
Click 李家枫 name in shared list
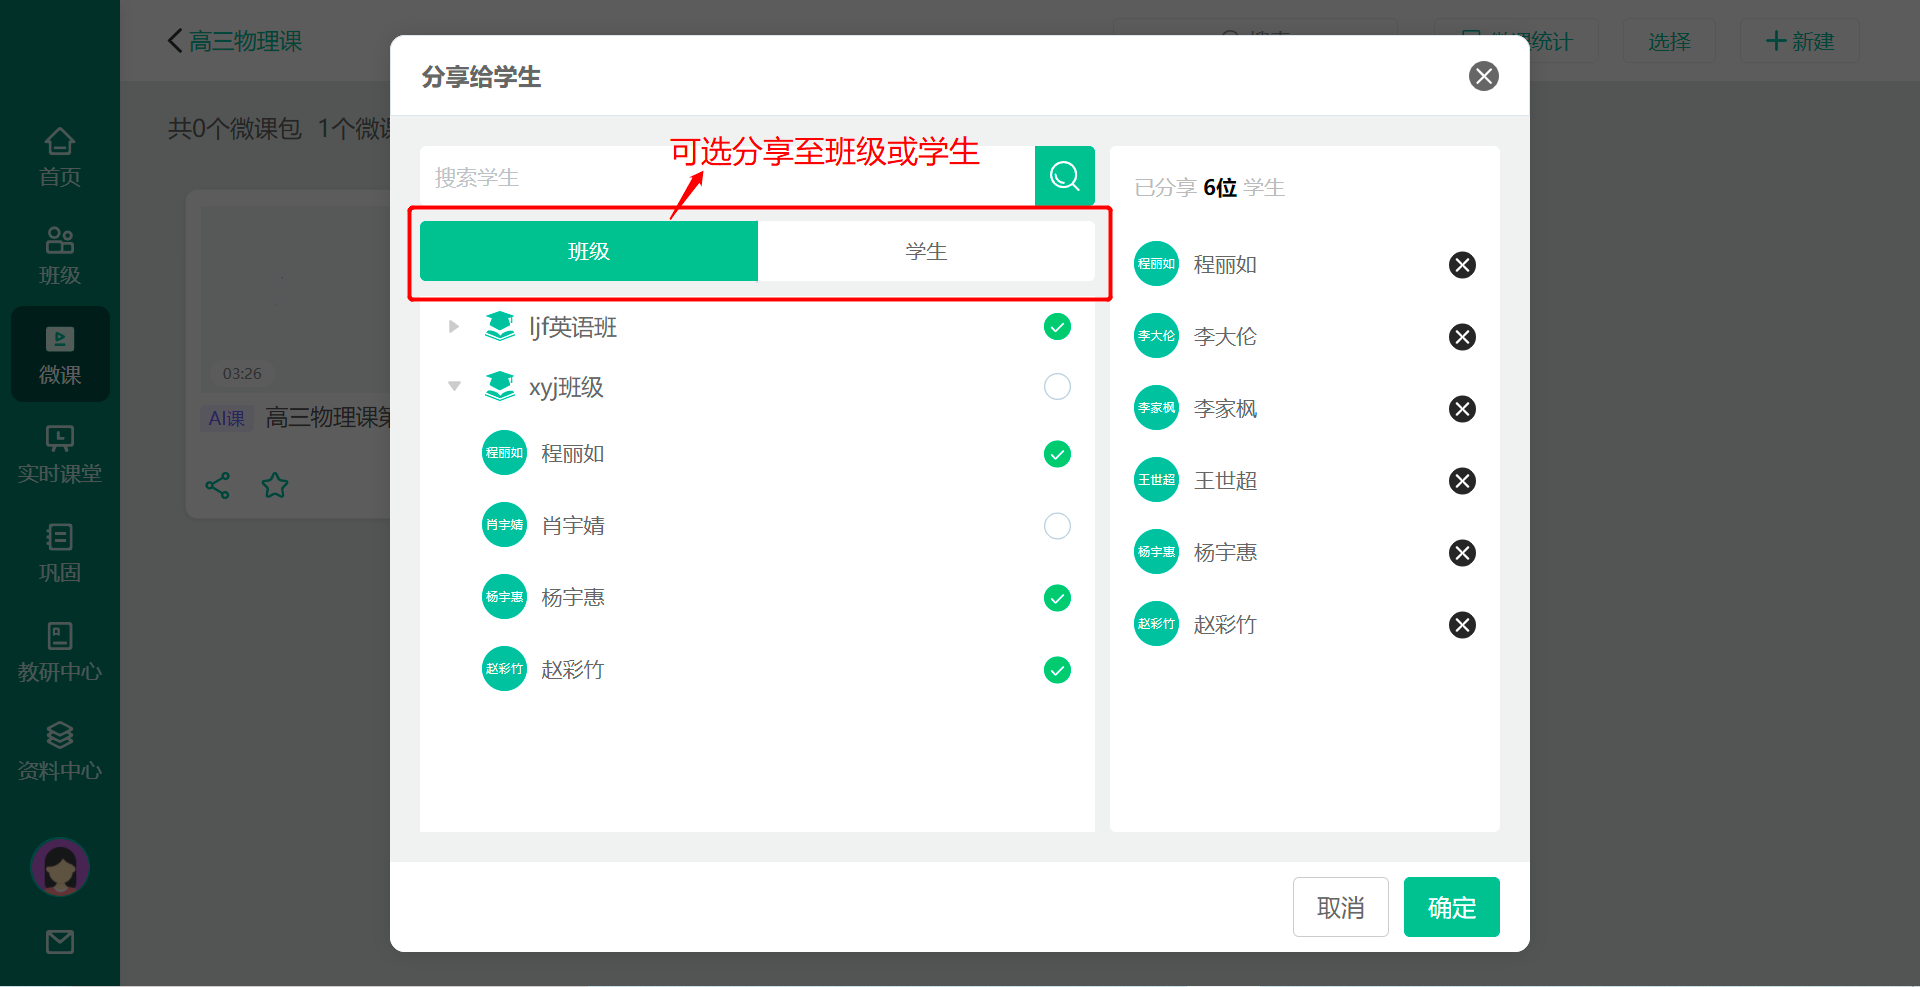pos(1225,409)
